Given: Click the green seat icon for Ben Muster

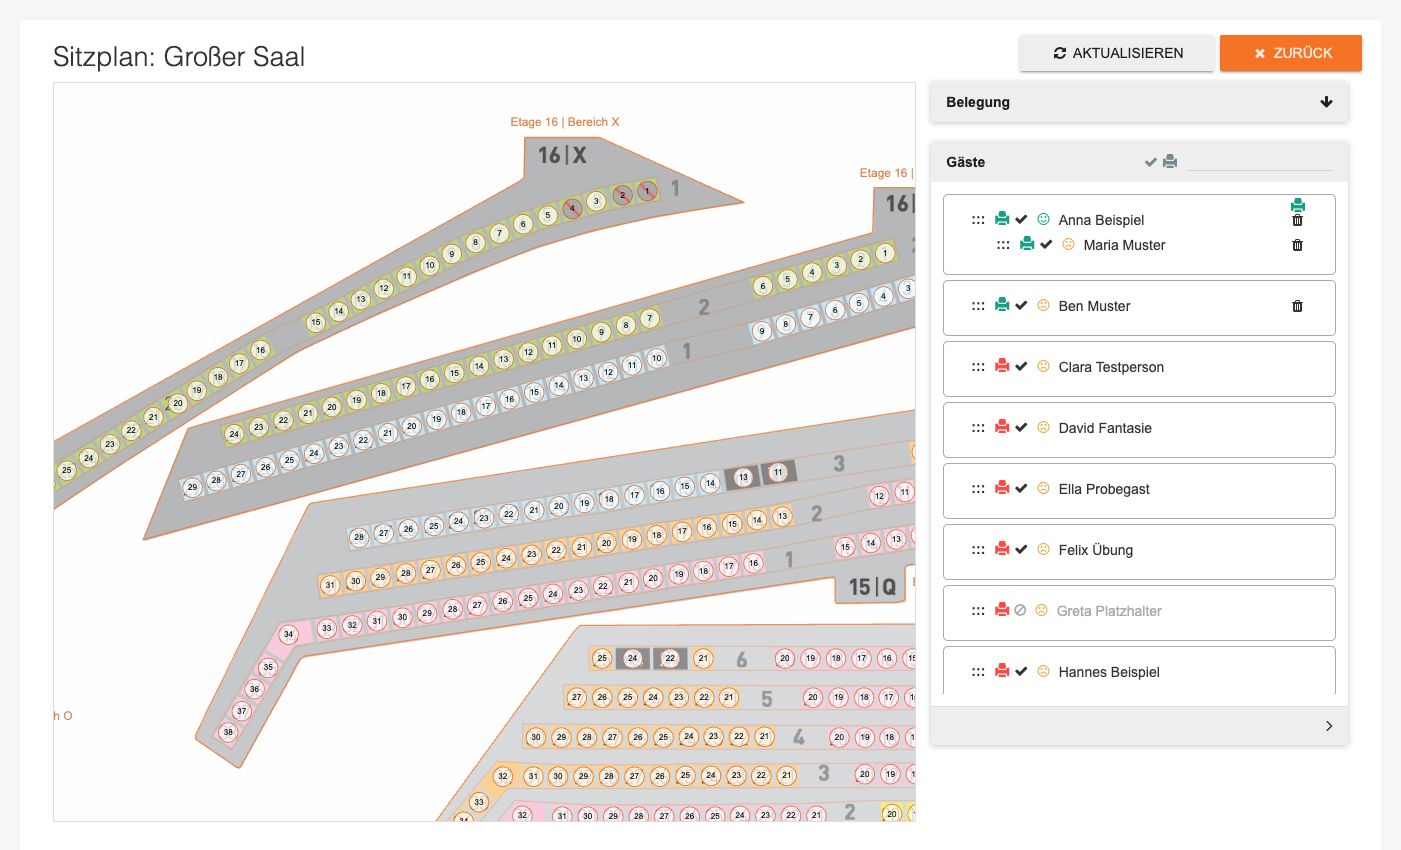Looking at the screenshot, I should point(1002,306).
